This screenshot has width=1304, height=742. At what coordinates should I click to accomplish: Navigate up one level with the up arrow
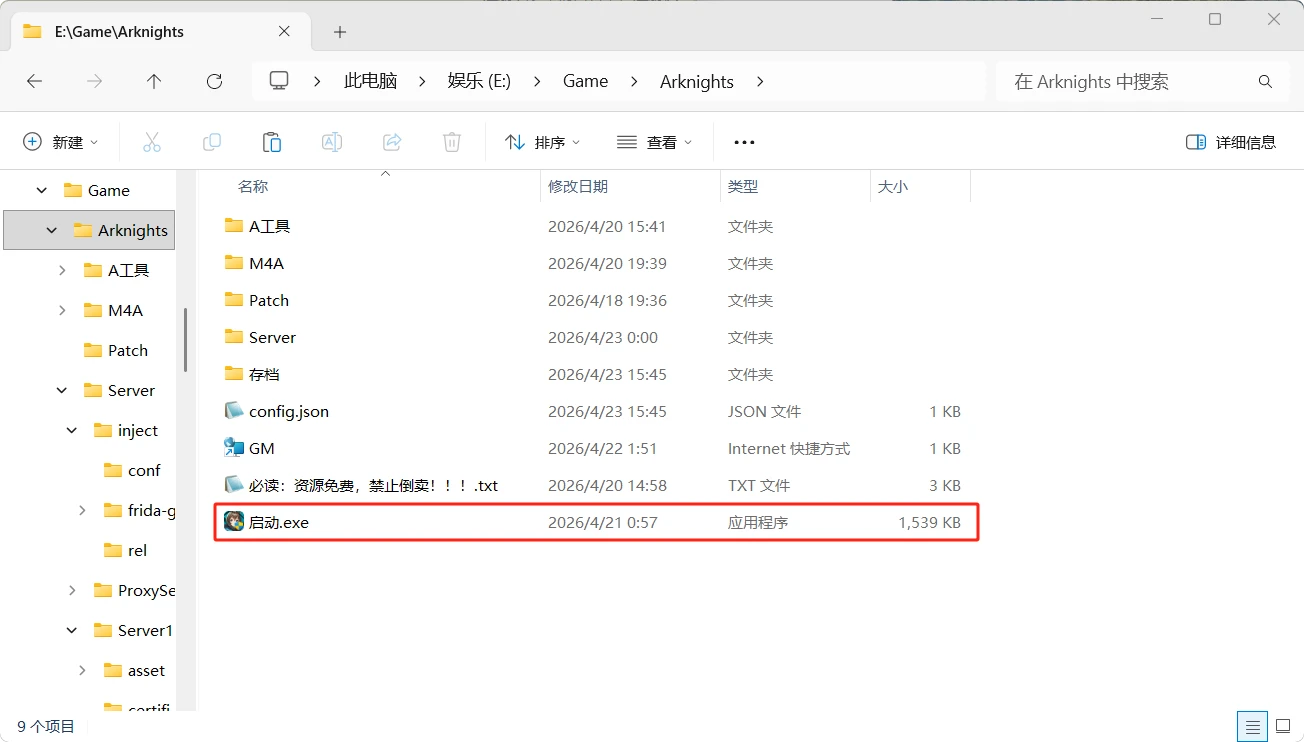pos(154,81)
